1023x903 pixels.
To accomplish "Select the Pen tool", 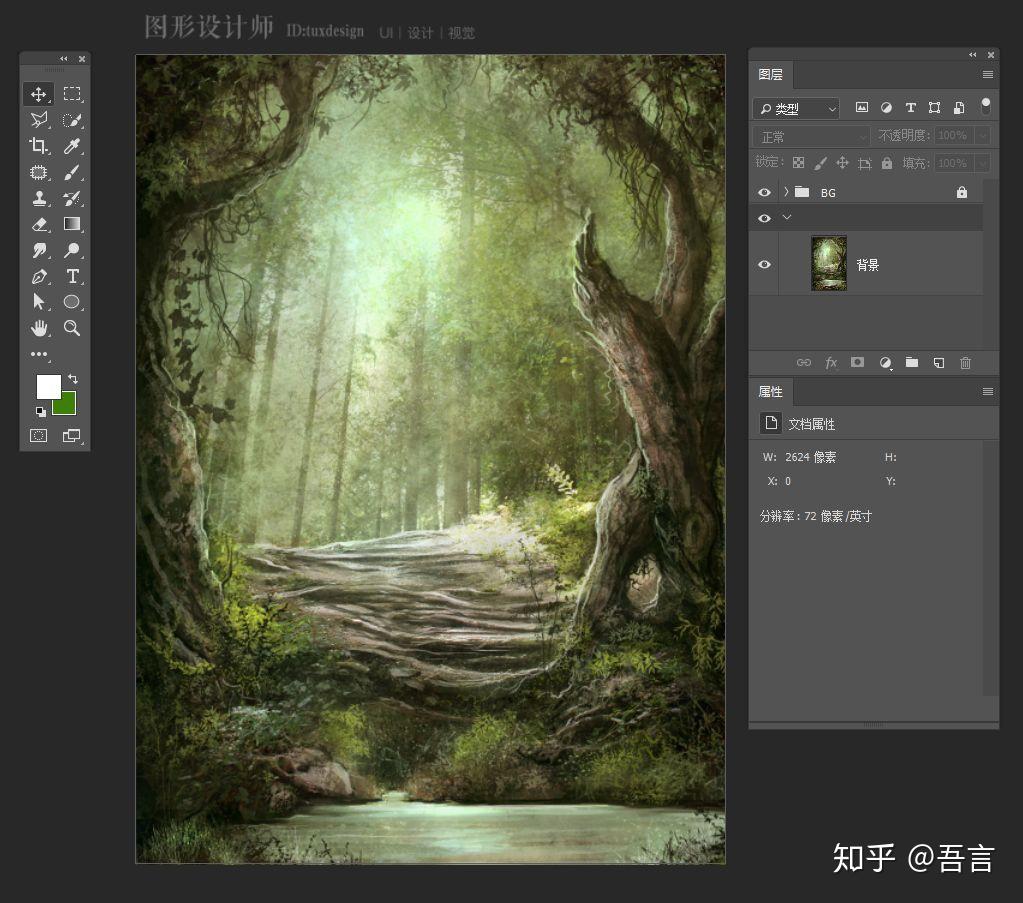I will pos(39,277).
